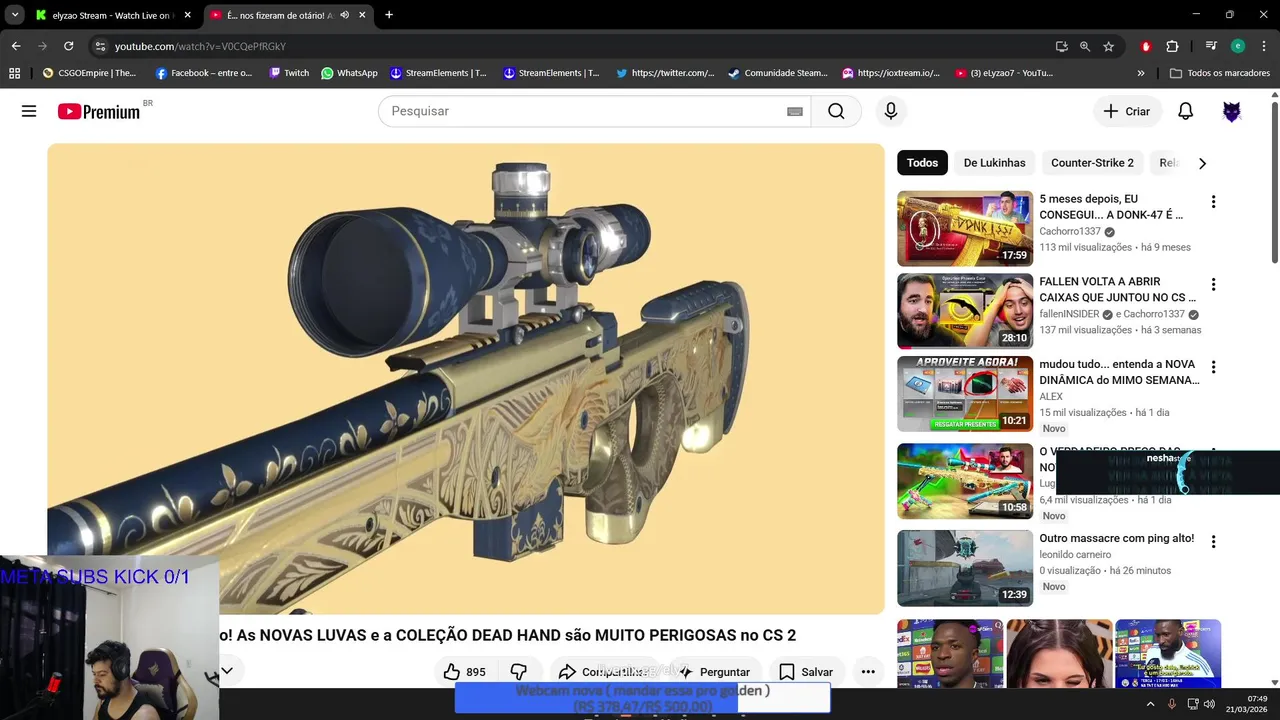Open 'mudou tudo' 10:21 video thumbnail
The width and height of the screenshot is (1280, 720).
965,394
